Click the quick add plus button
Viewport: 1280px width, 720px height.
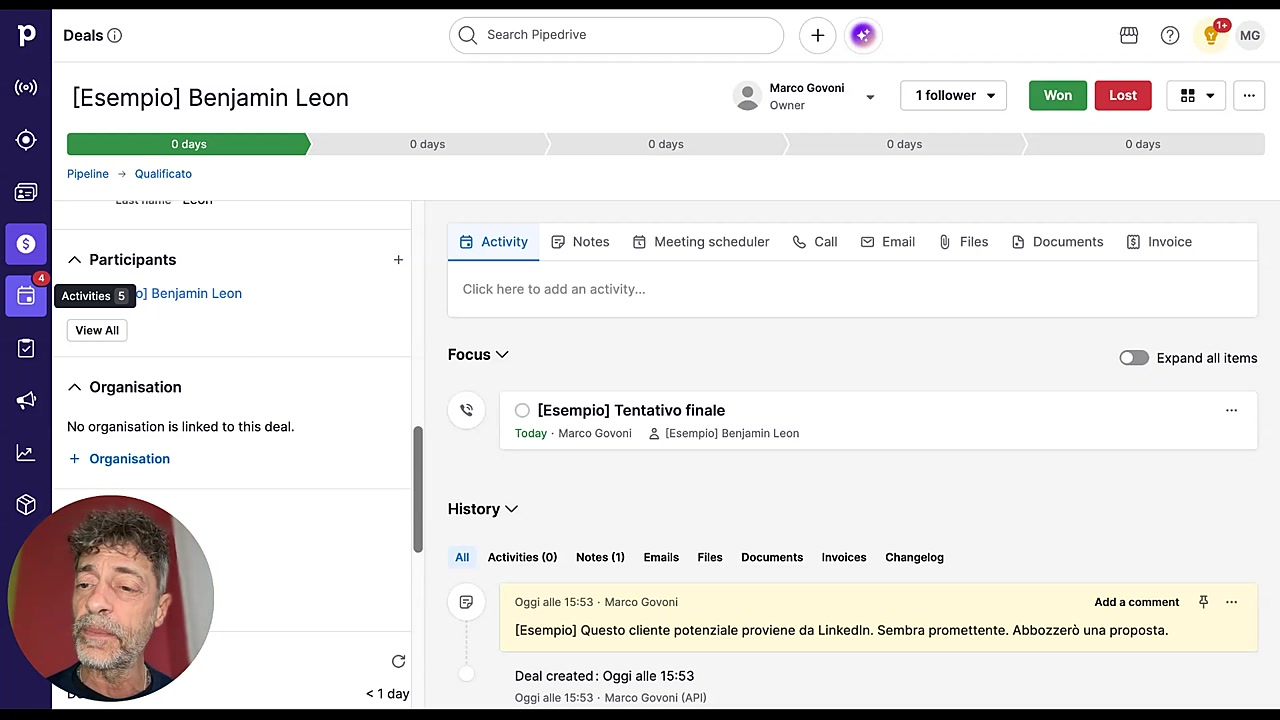tap(817, 35)
